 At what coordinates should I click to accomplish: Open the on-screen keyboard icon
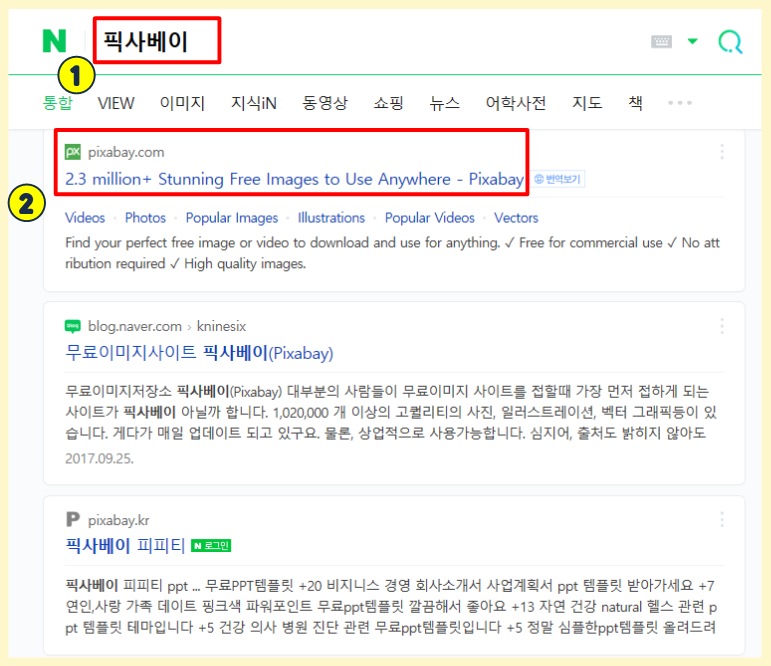661,41
